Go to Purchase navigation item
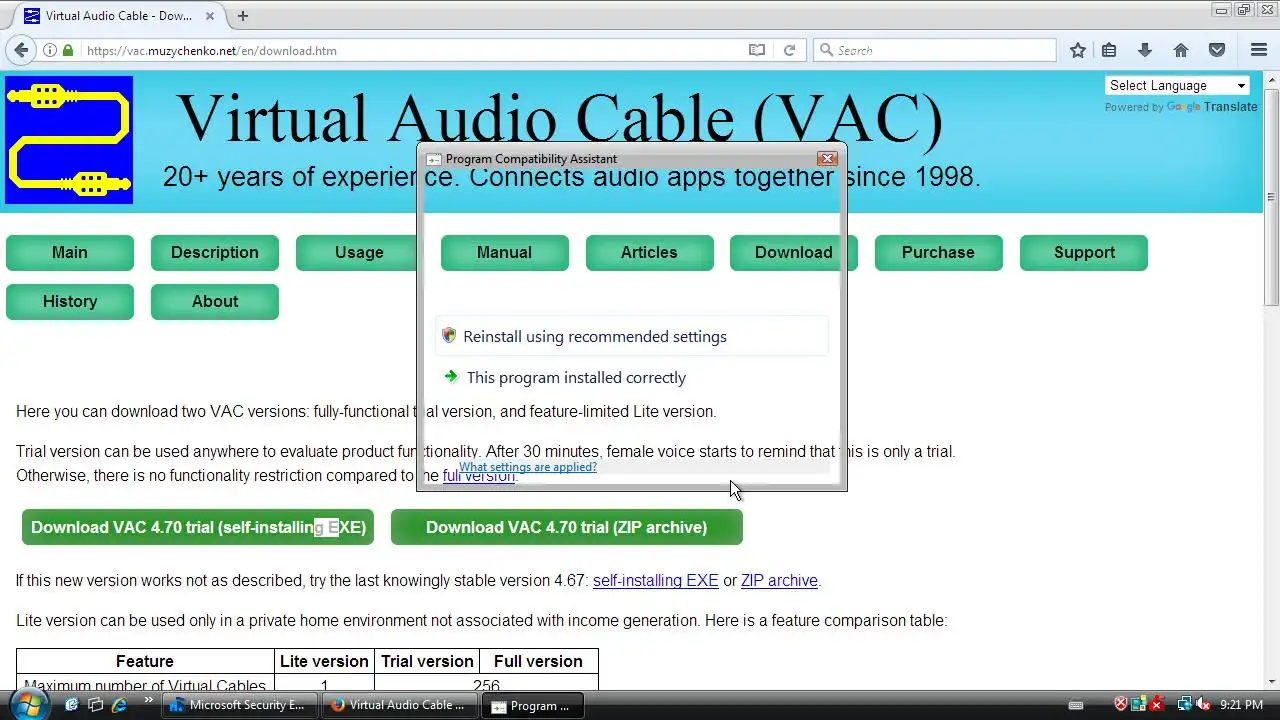 [938, 253]
